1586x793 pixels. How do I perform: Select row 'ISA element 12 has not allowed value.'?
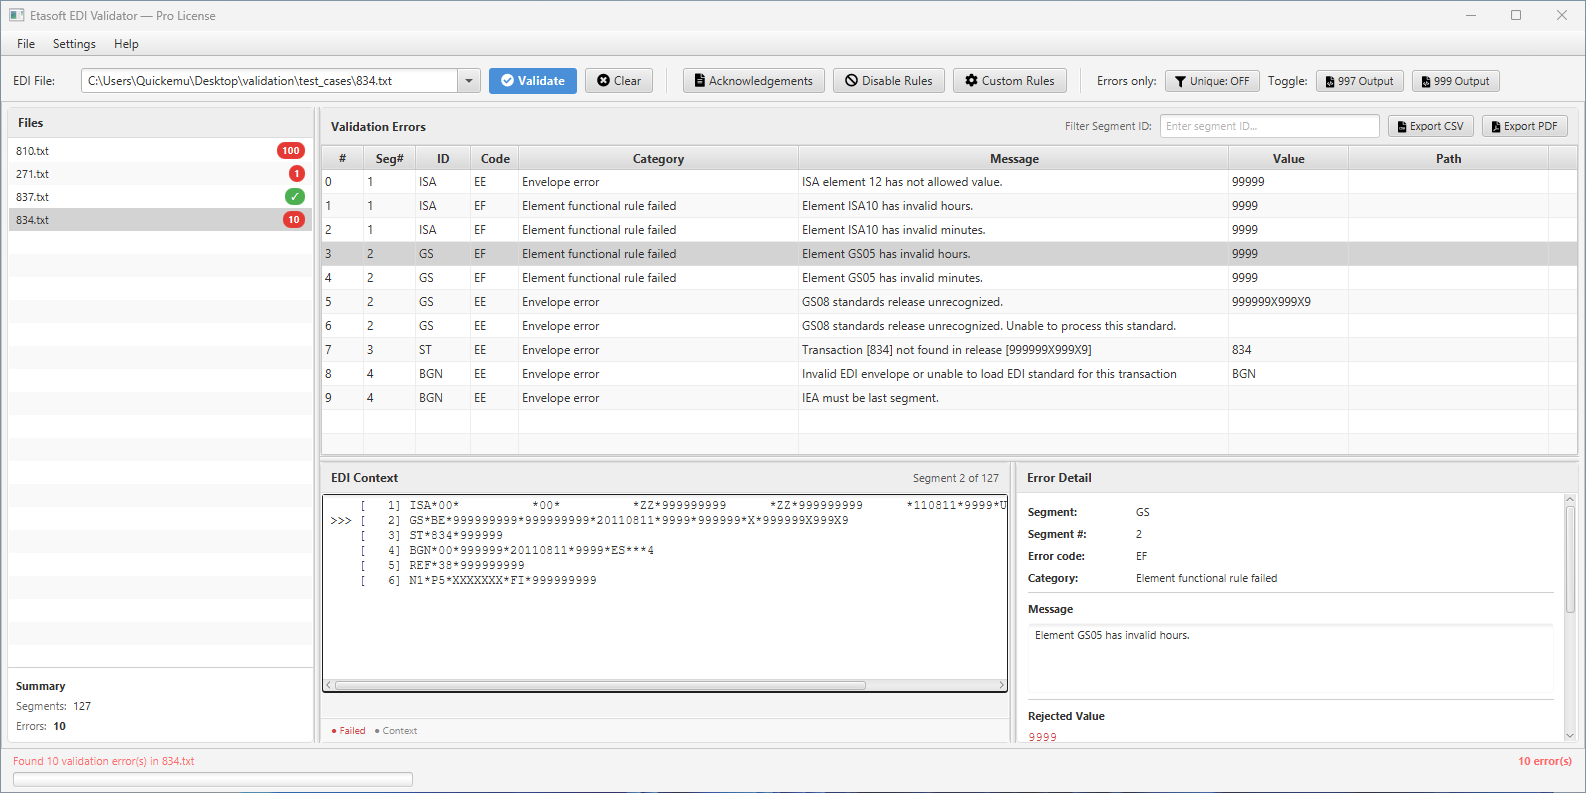[949, 182]
